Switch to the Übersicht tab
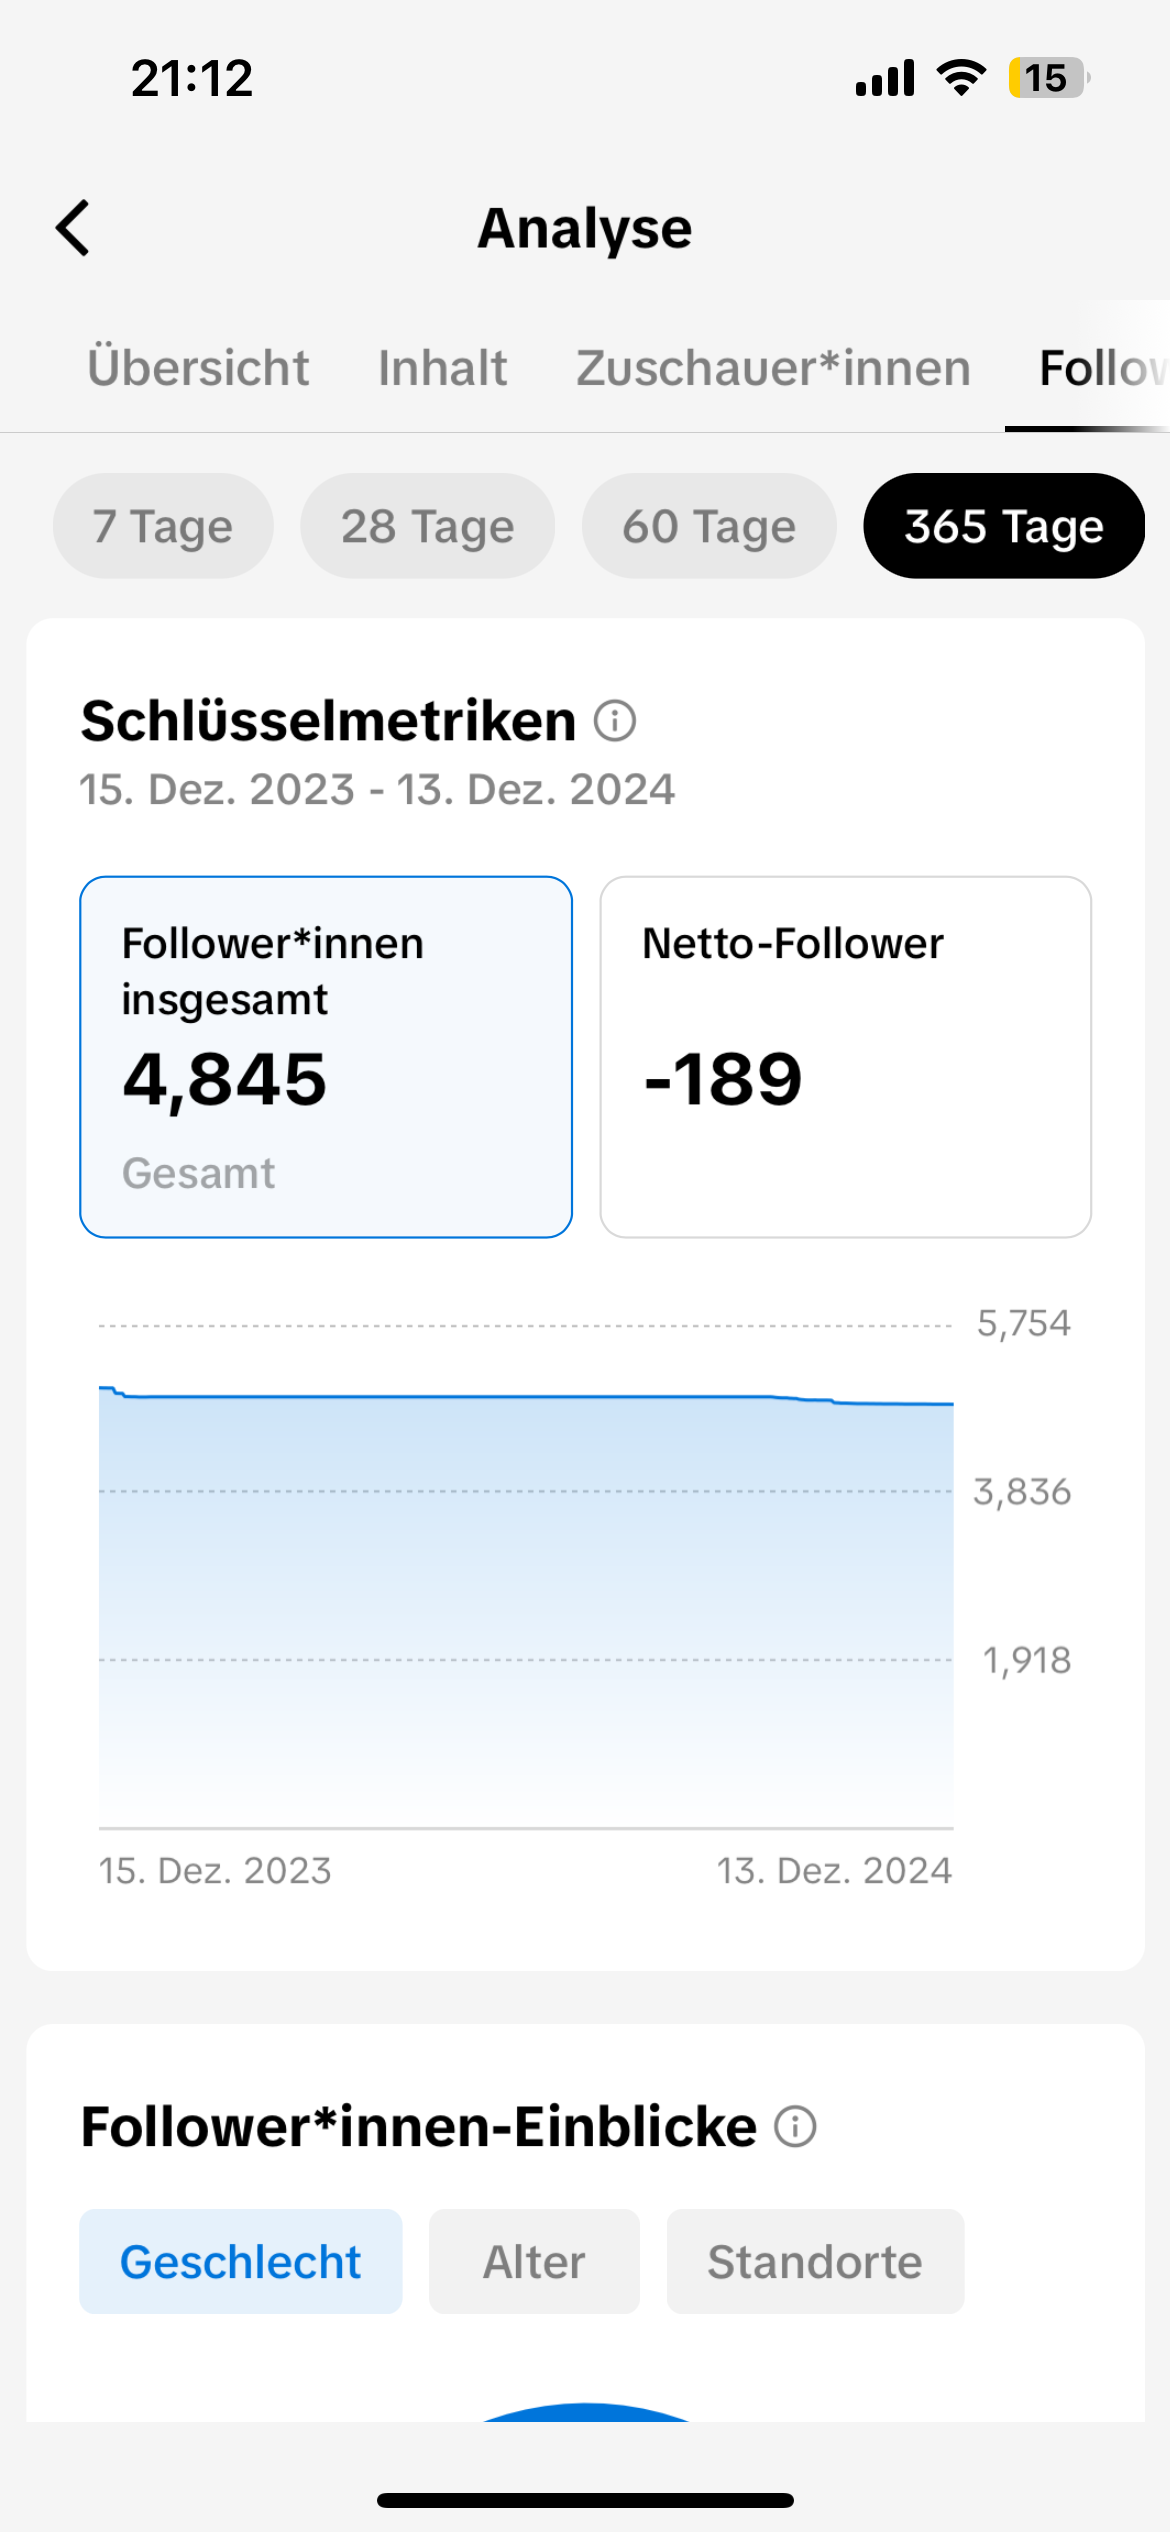1170x2532 pixels. pos(198,367)
